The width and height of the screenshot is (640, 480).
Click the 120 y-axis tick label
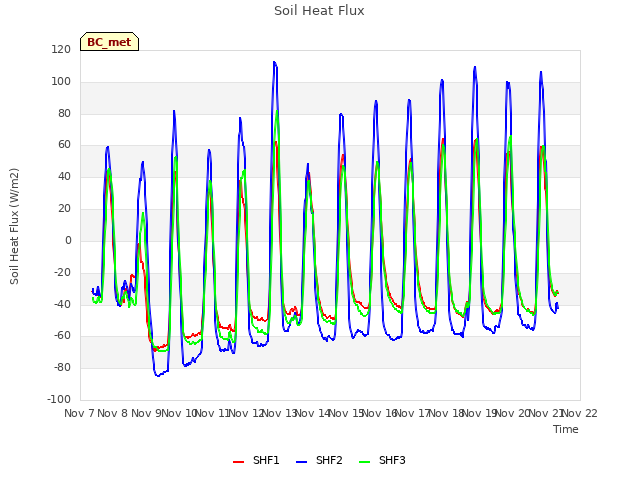(61, 49)
